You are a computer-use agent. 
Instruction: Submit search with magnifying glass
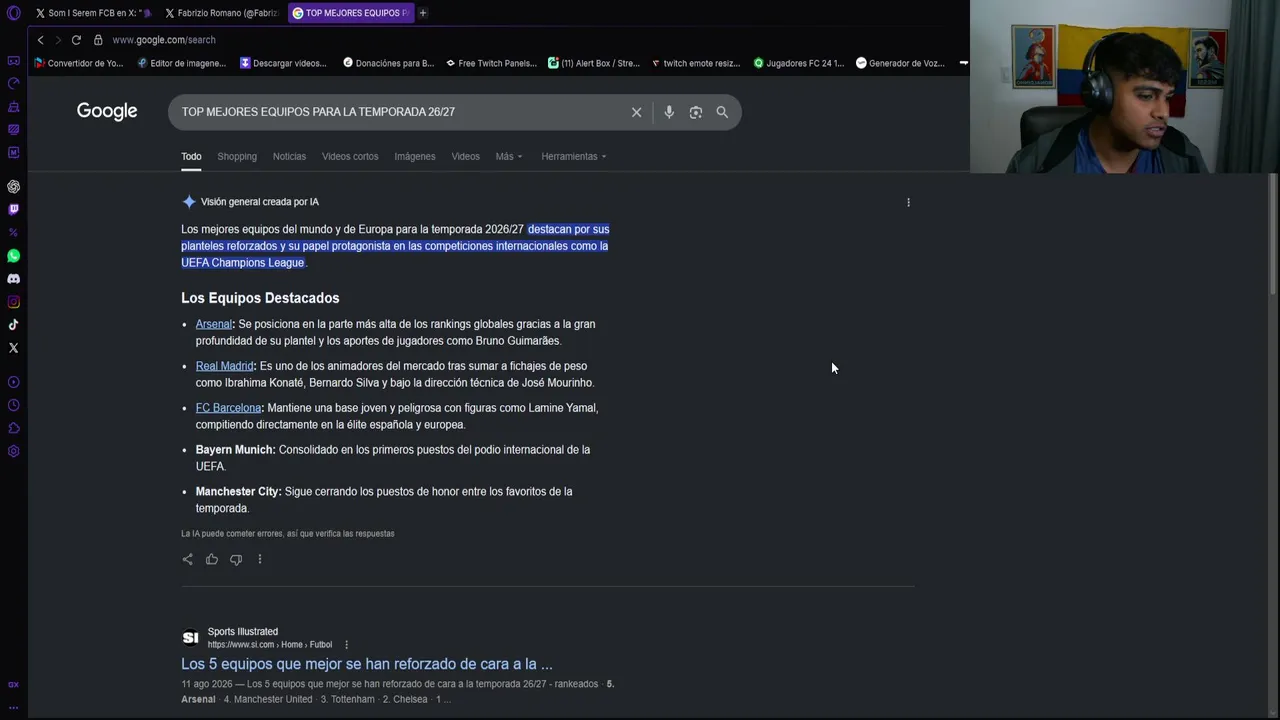[x=722, y=112]
